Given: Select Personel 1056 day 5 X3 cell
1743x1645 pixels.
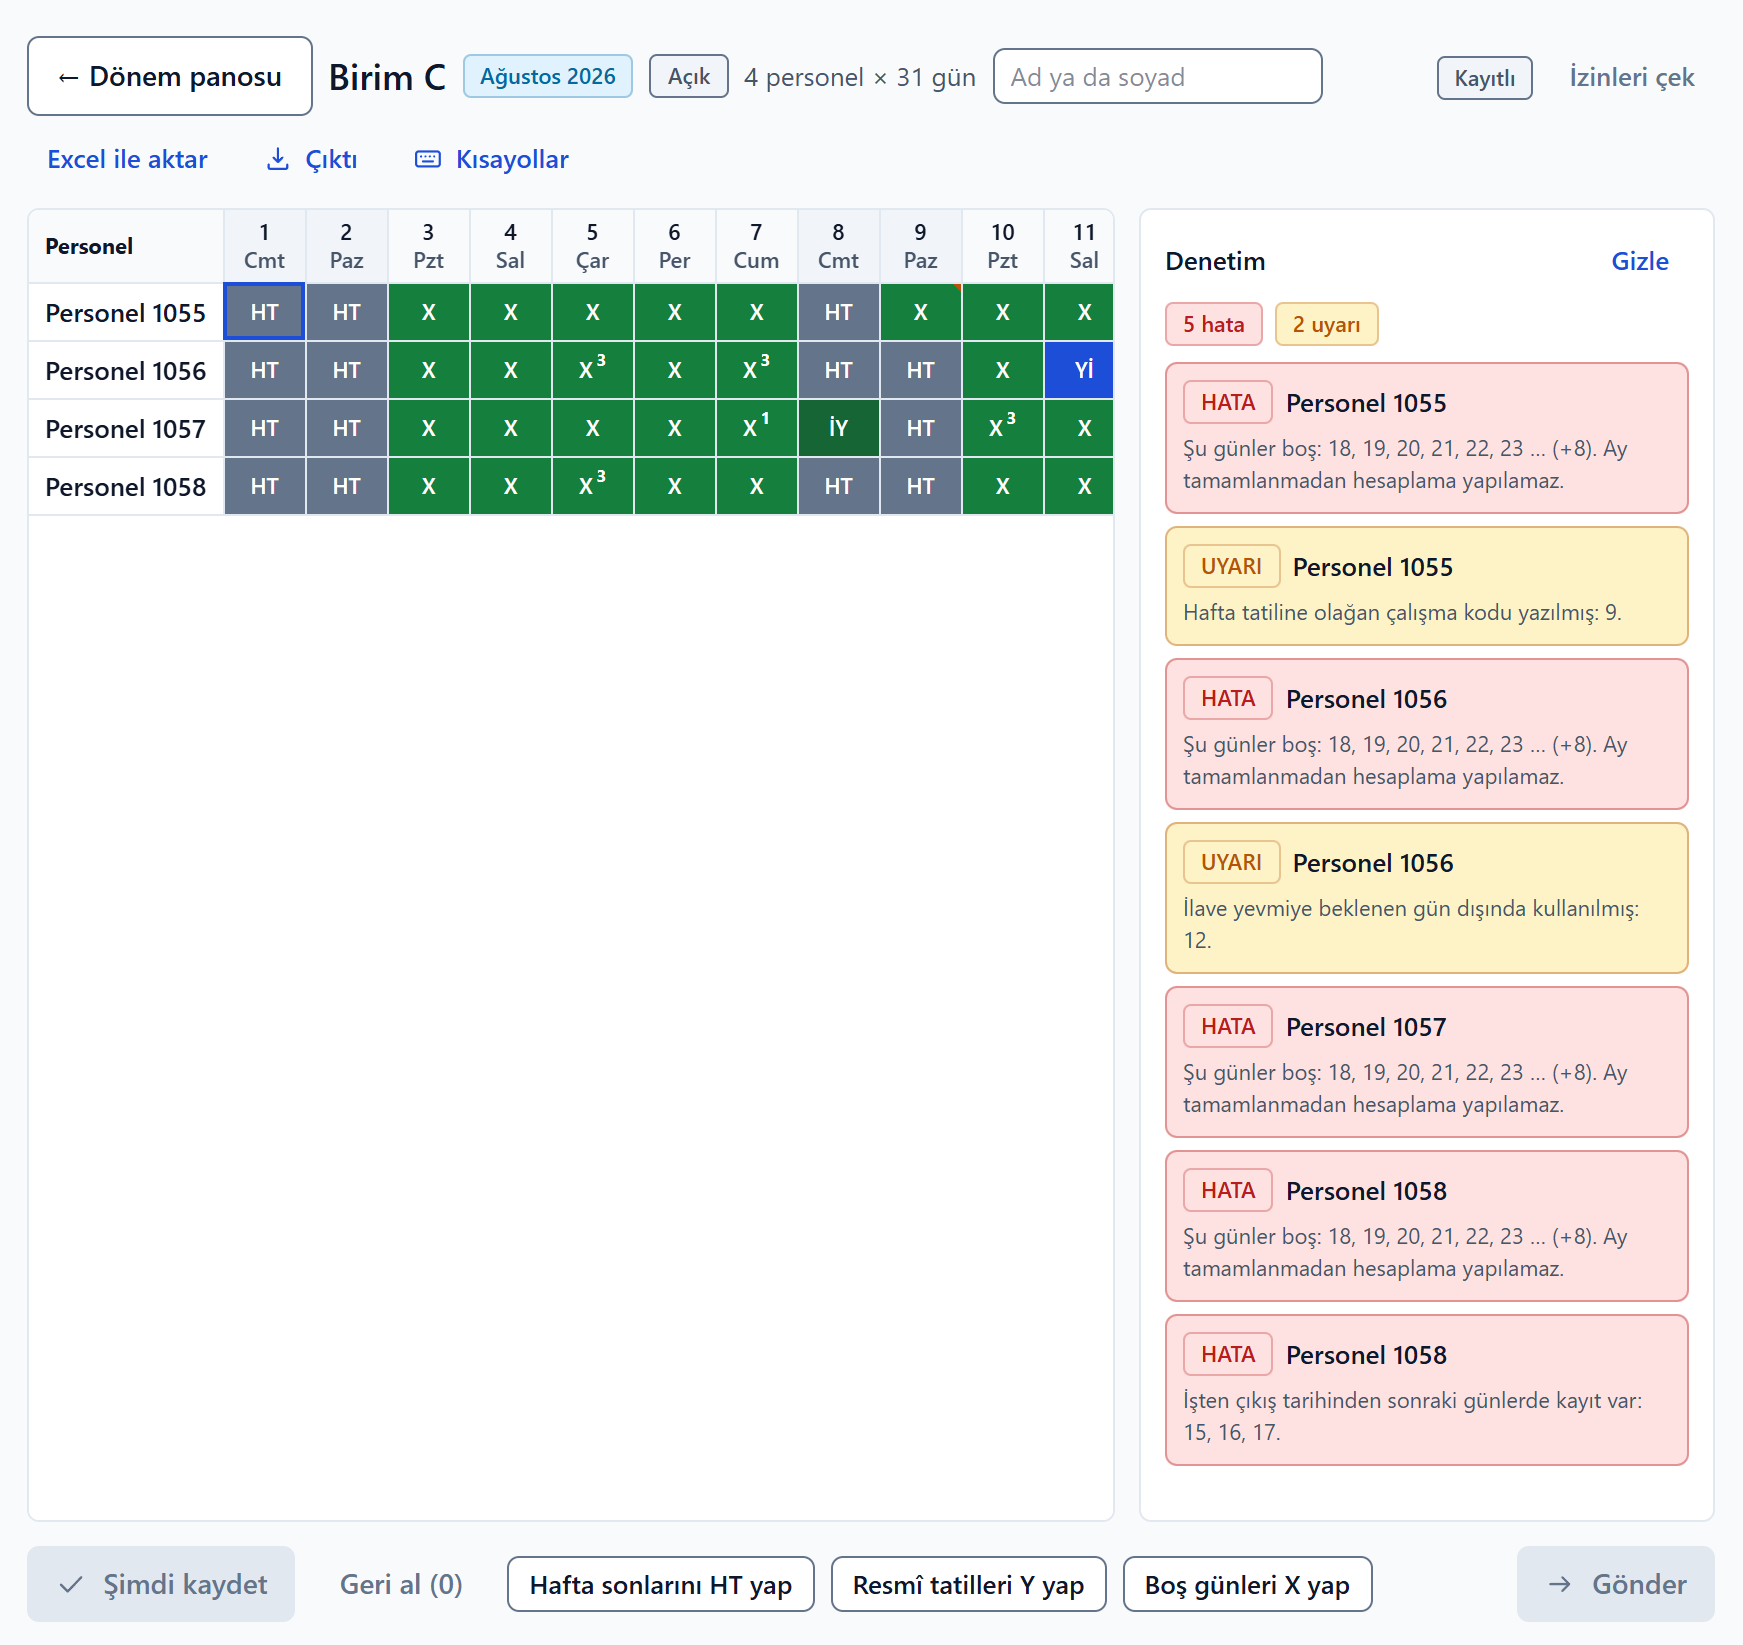Looking at the screenshot, I should click(593, 370).
